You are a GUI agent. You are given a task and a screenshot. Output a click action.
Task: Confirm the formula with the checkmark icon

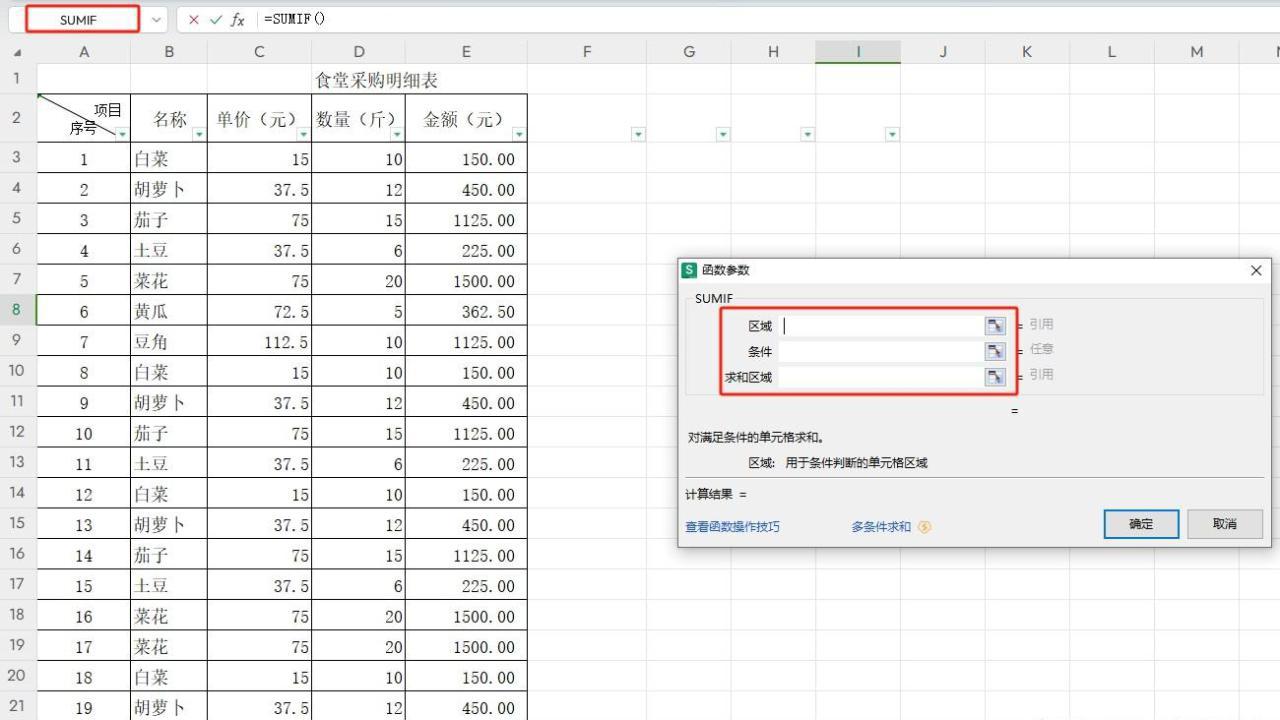pyautogui.click(x=215, y=20)
